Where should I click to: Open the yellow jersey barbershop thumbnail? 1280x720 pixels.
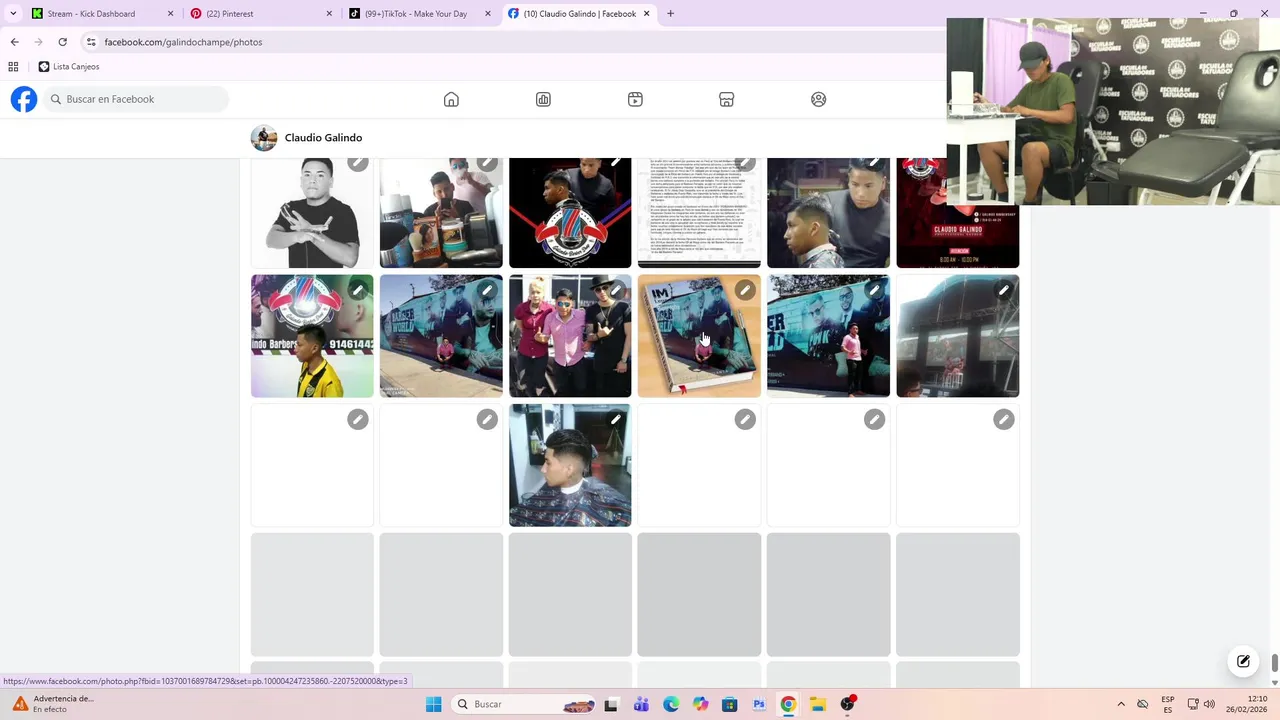coord(312,336)
